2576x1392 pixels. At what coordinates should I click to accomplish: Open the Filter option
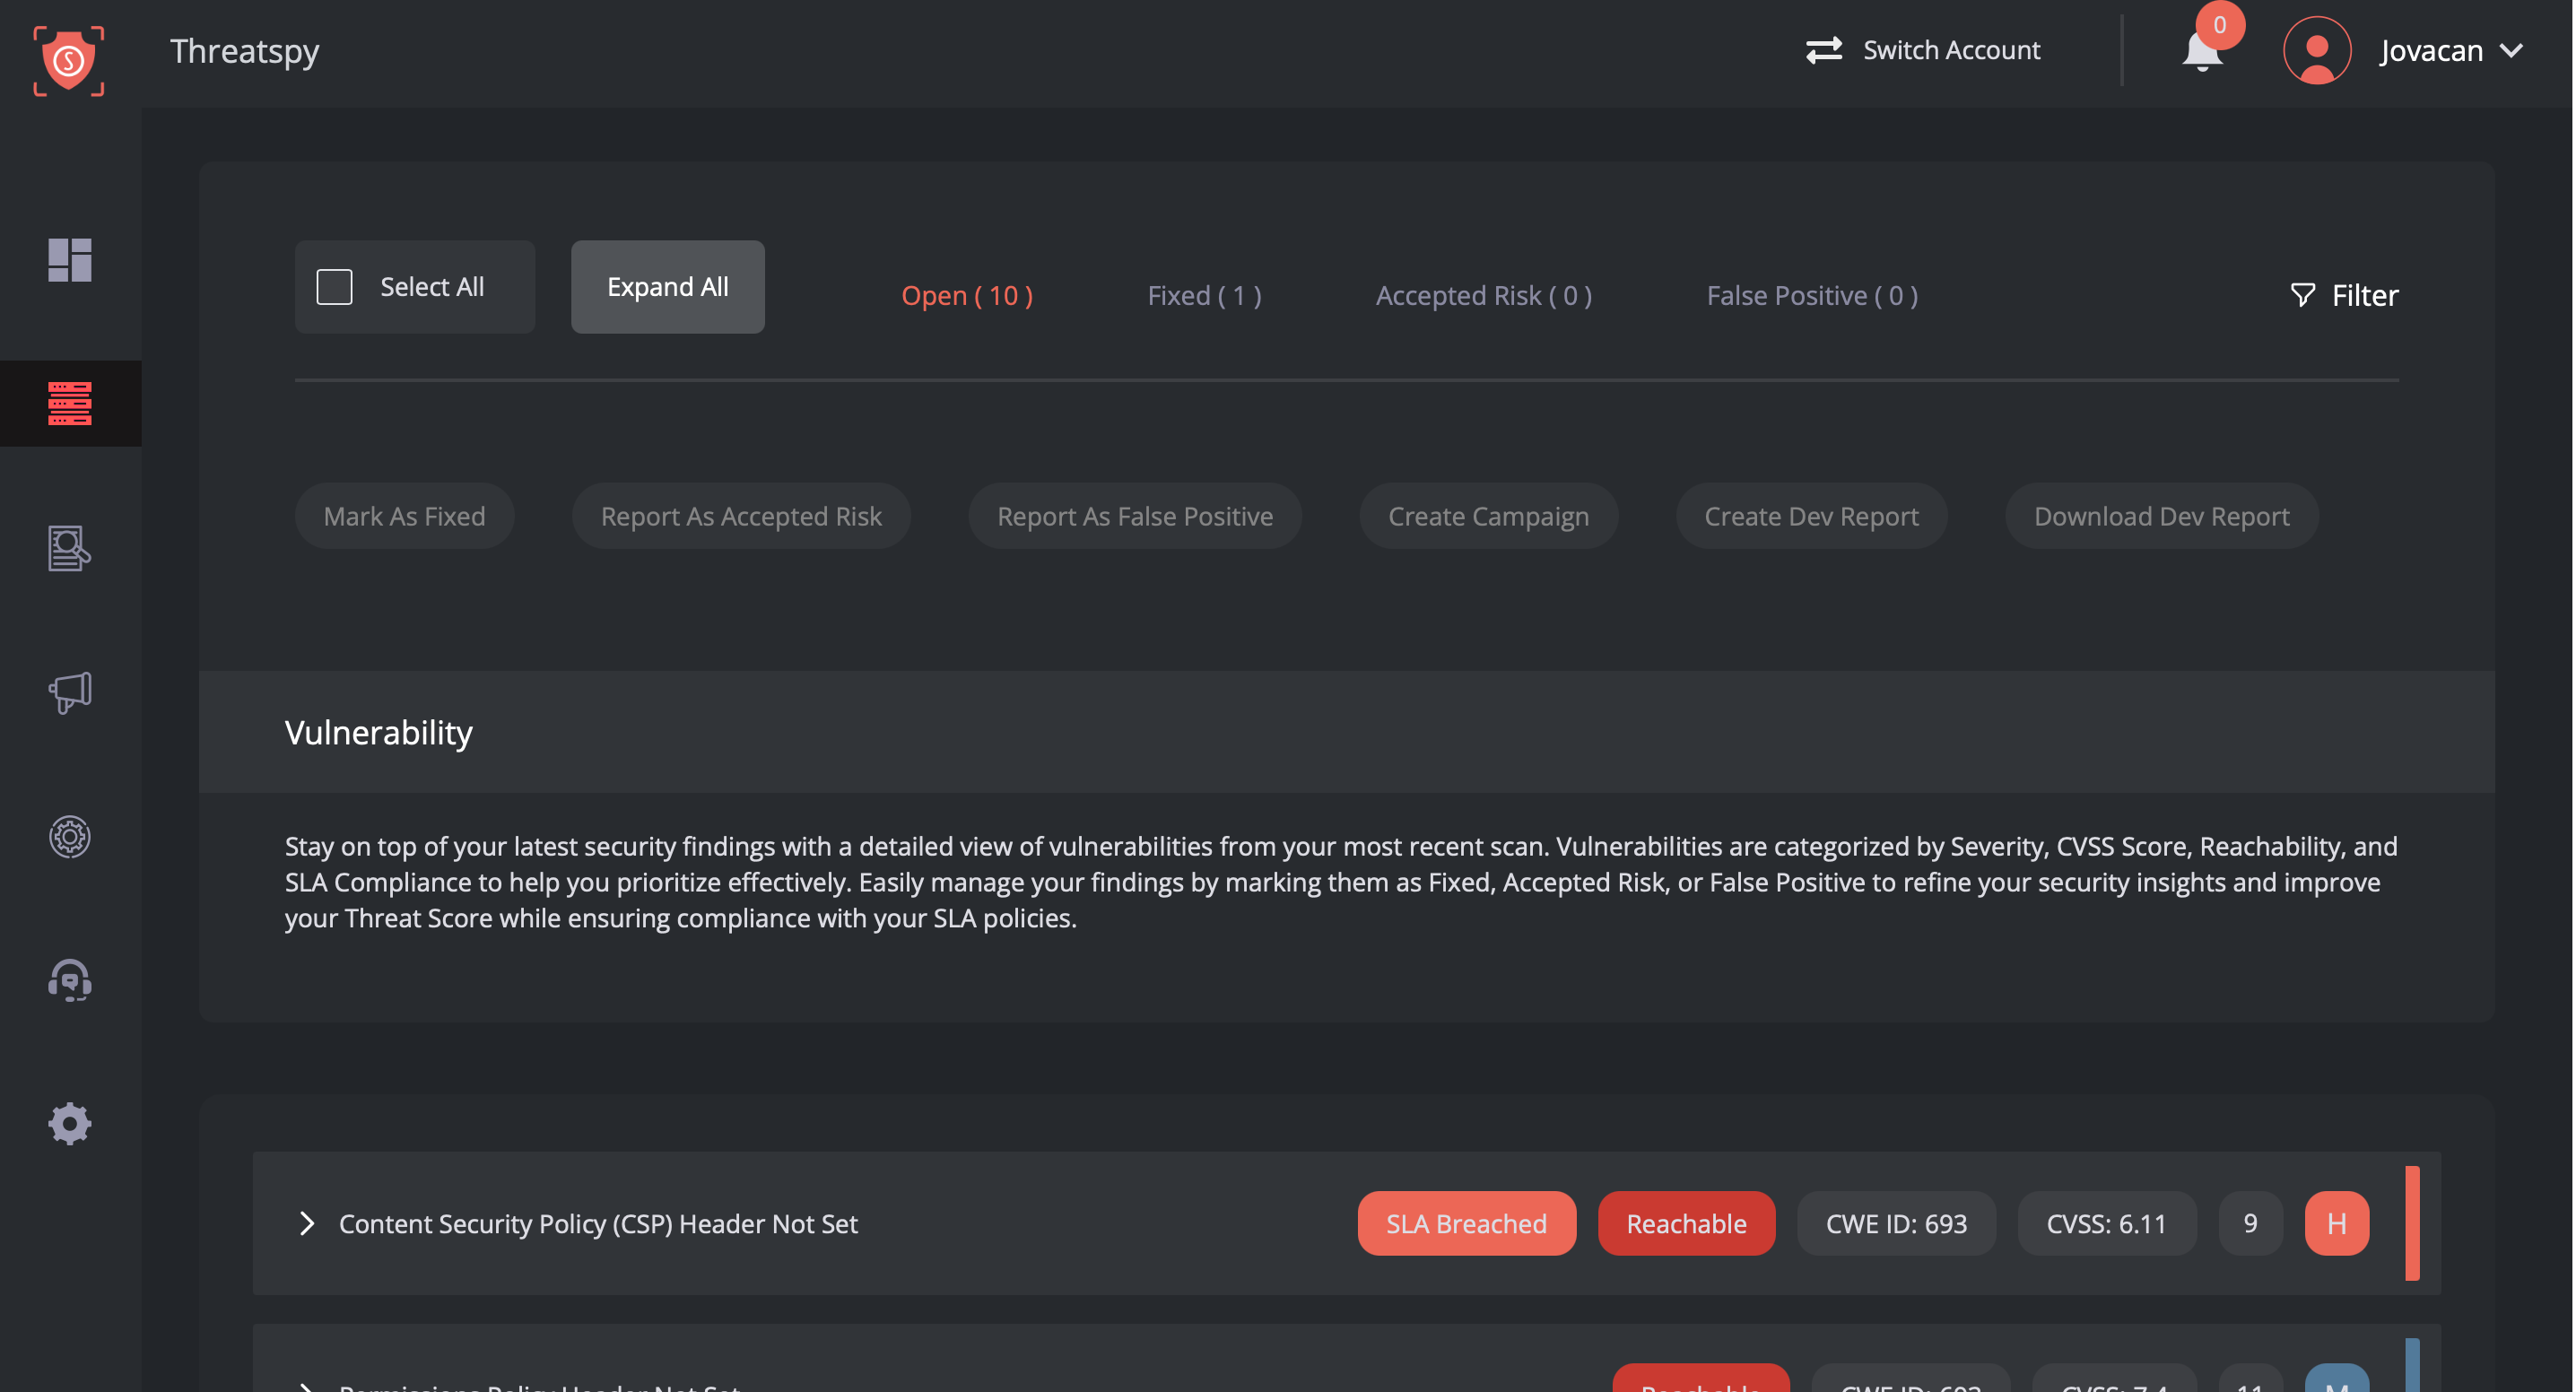tap(2344, 295)
